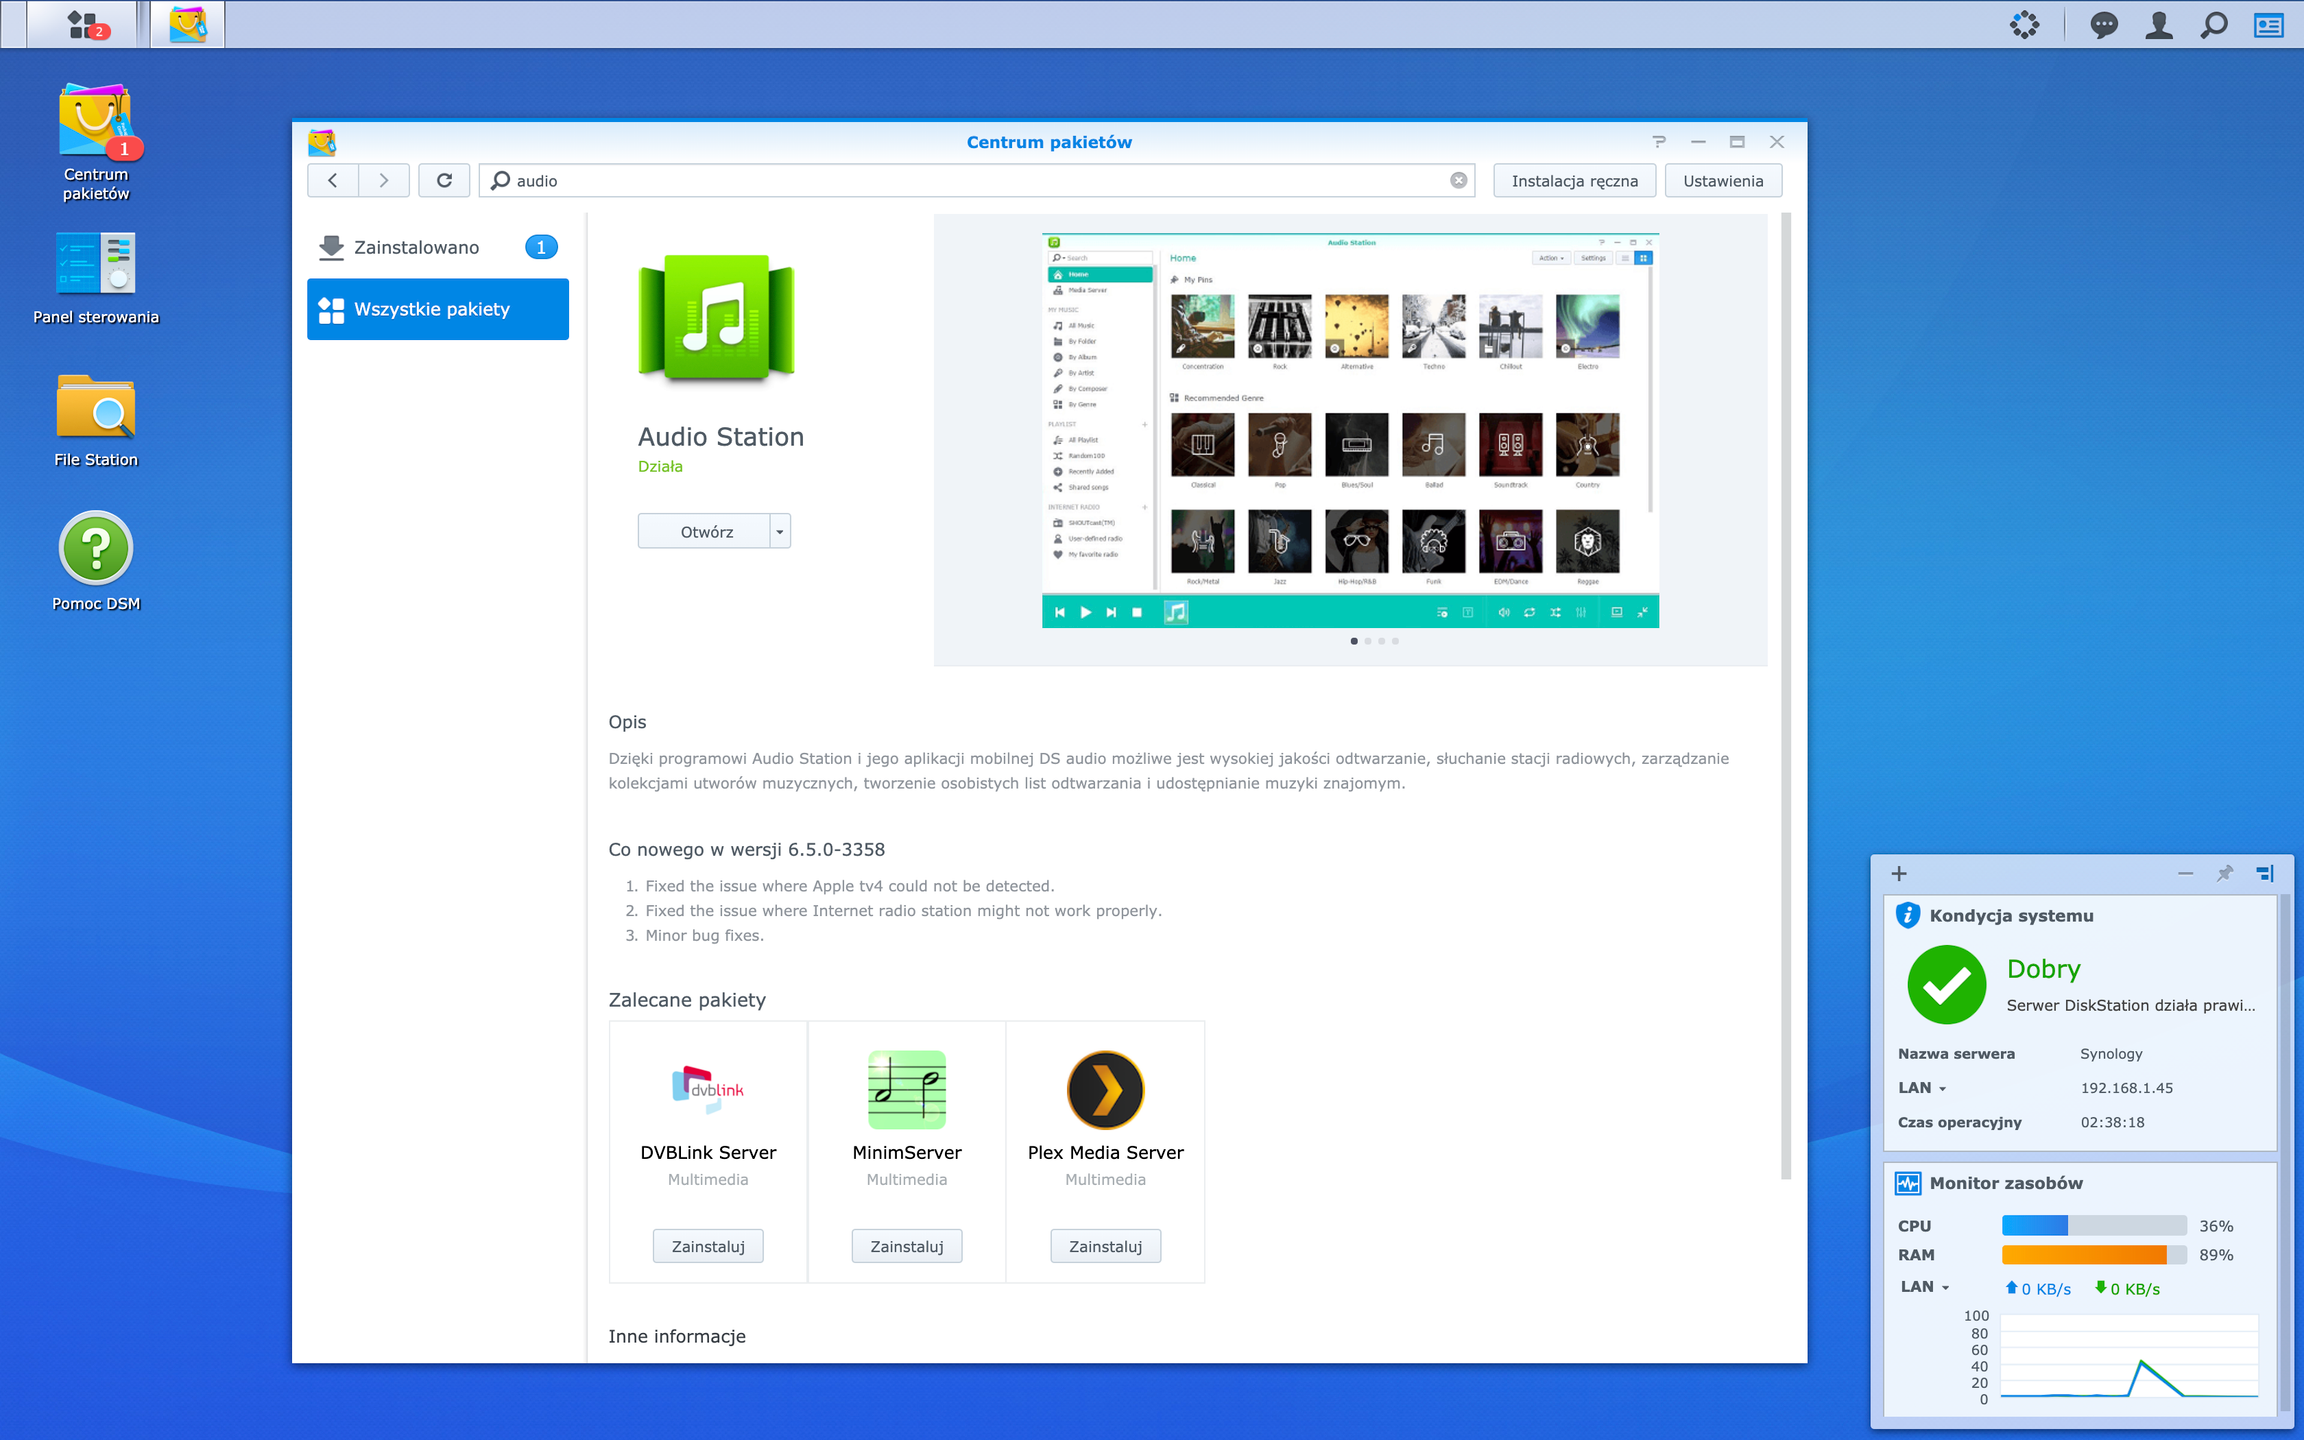2304x1440 pixels.
Task: Go forward in Package Center
Action: click(x=384, y=180)
